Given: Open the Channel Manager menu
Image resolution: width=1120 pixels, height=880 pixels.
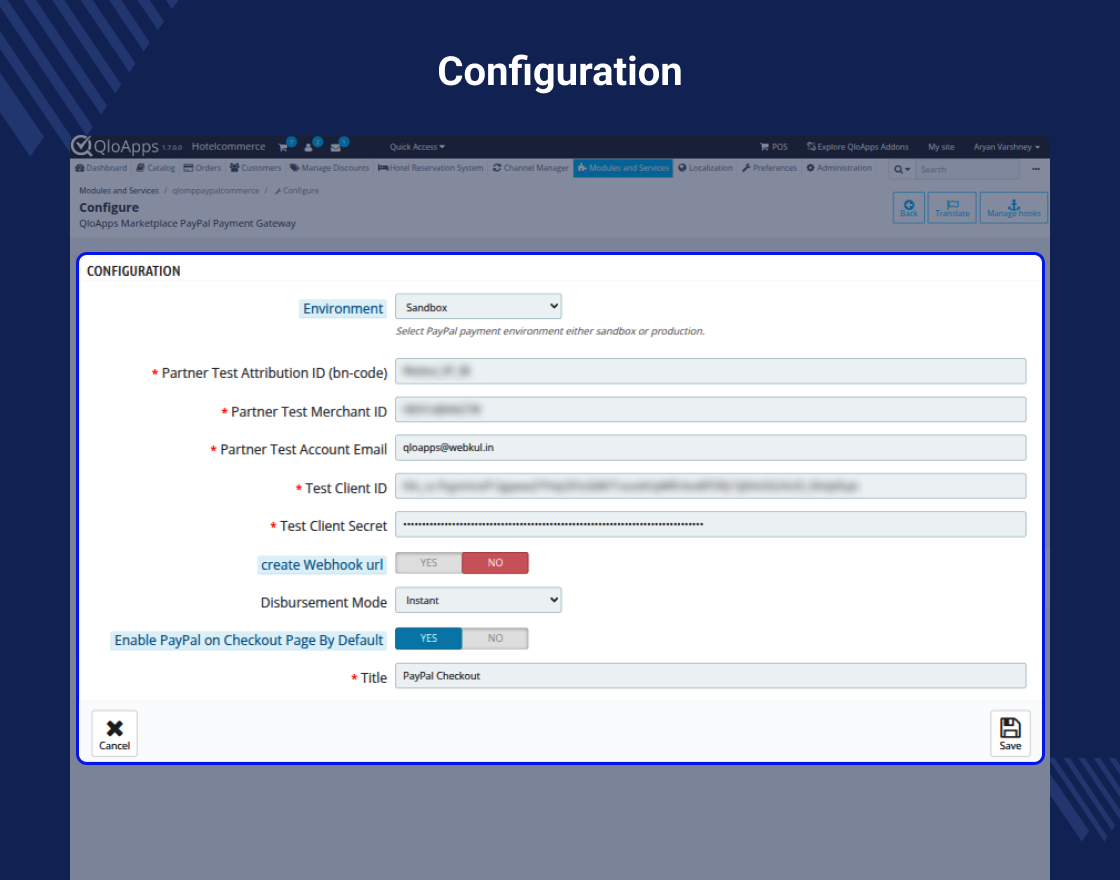Looking at the screenshot, I should [x=531, y=169].
